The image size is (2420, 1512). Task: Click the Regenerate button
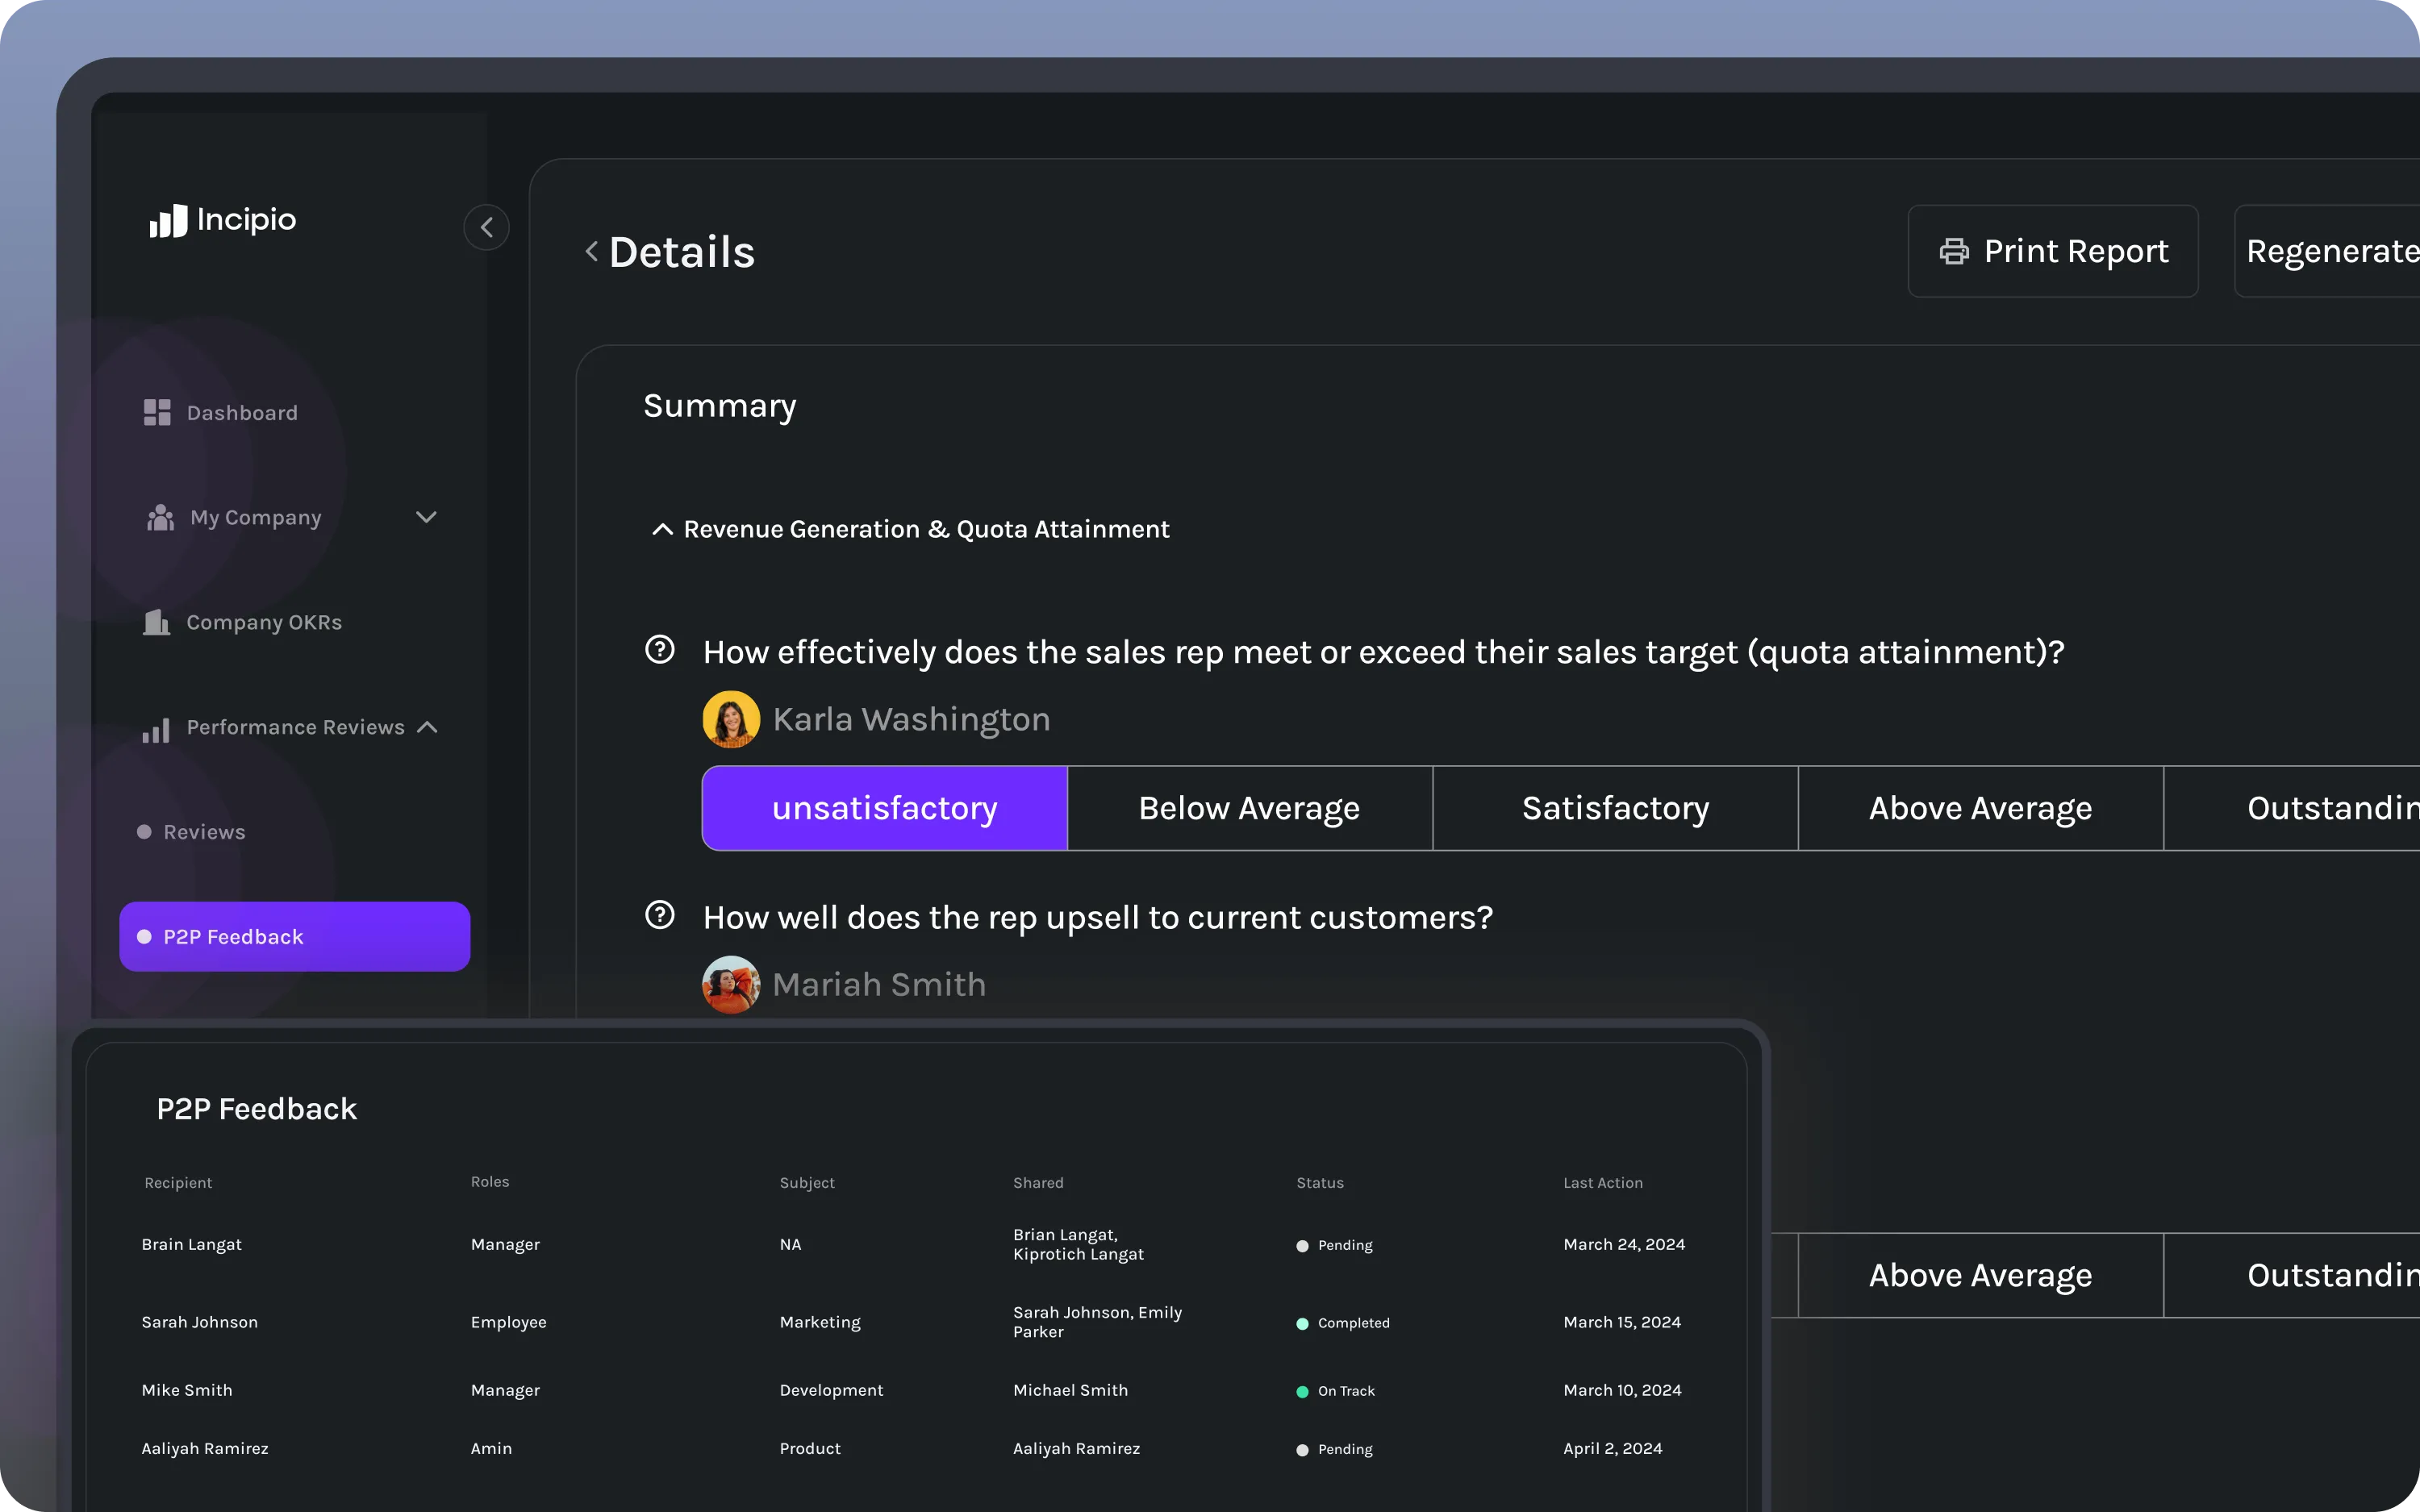tap(2330, 251)
